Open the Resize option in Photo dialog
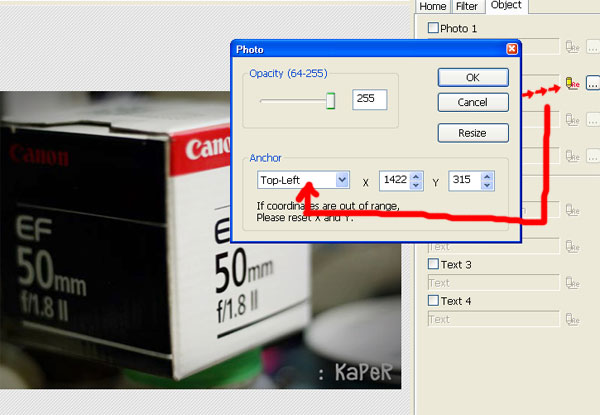The width and height of the screenshot is (600, 415). (473, 133)
